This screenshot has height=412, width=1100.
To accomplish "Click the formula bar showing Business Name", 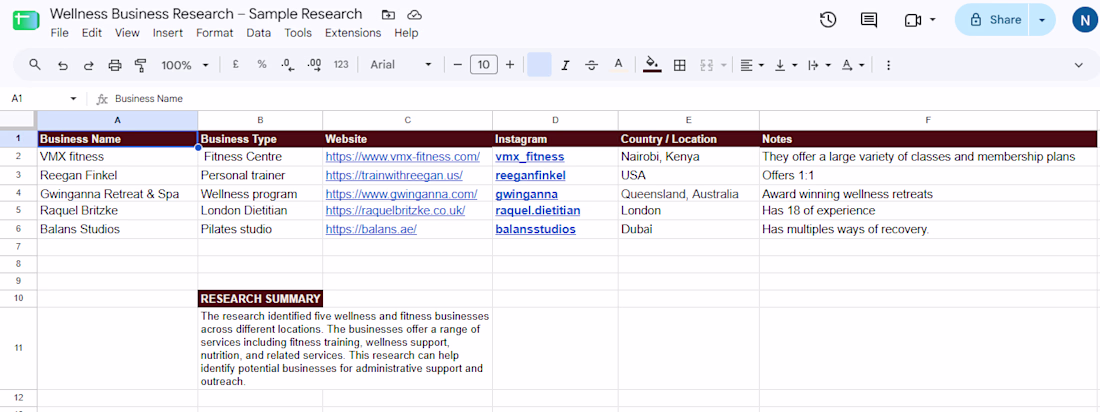I will pyautogui.click(x=603, y=99).
